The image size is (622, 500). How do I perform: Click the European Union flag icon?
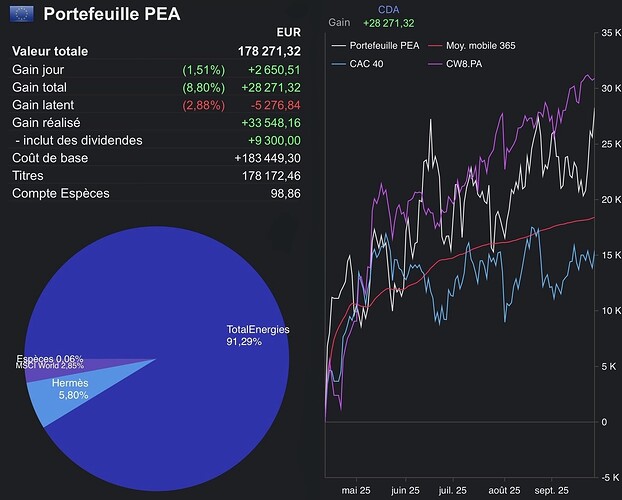[x=21, y=14]
